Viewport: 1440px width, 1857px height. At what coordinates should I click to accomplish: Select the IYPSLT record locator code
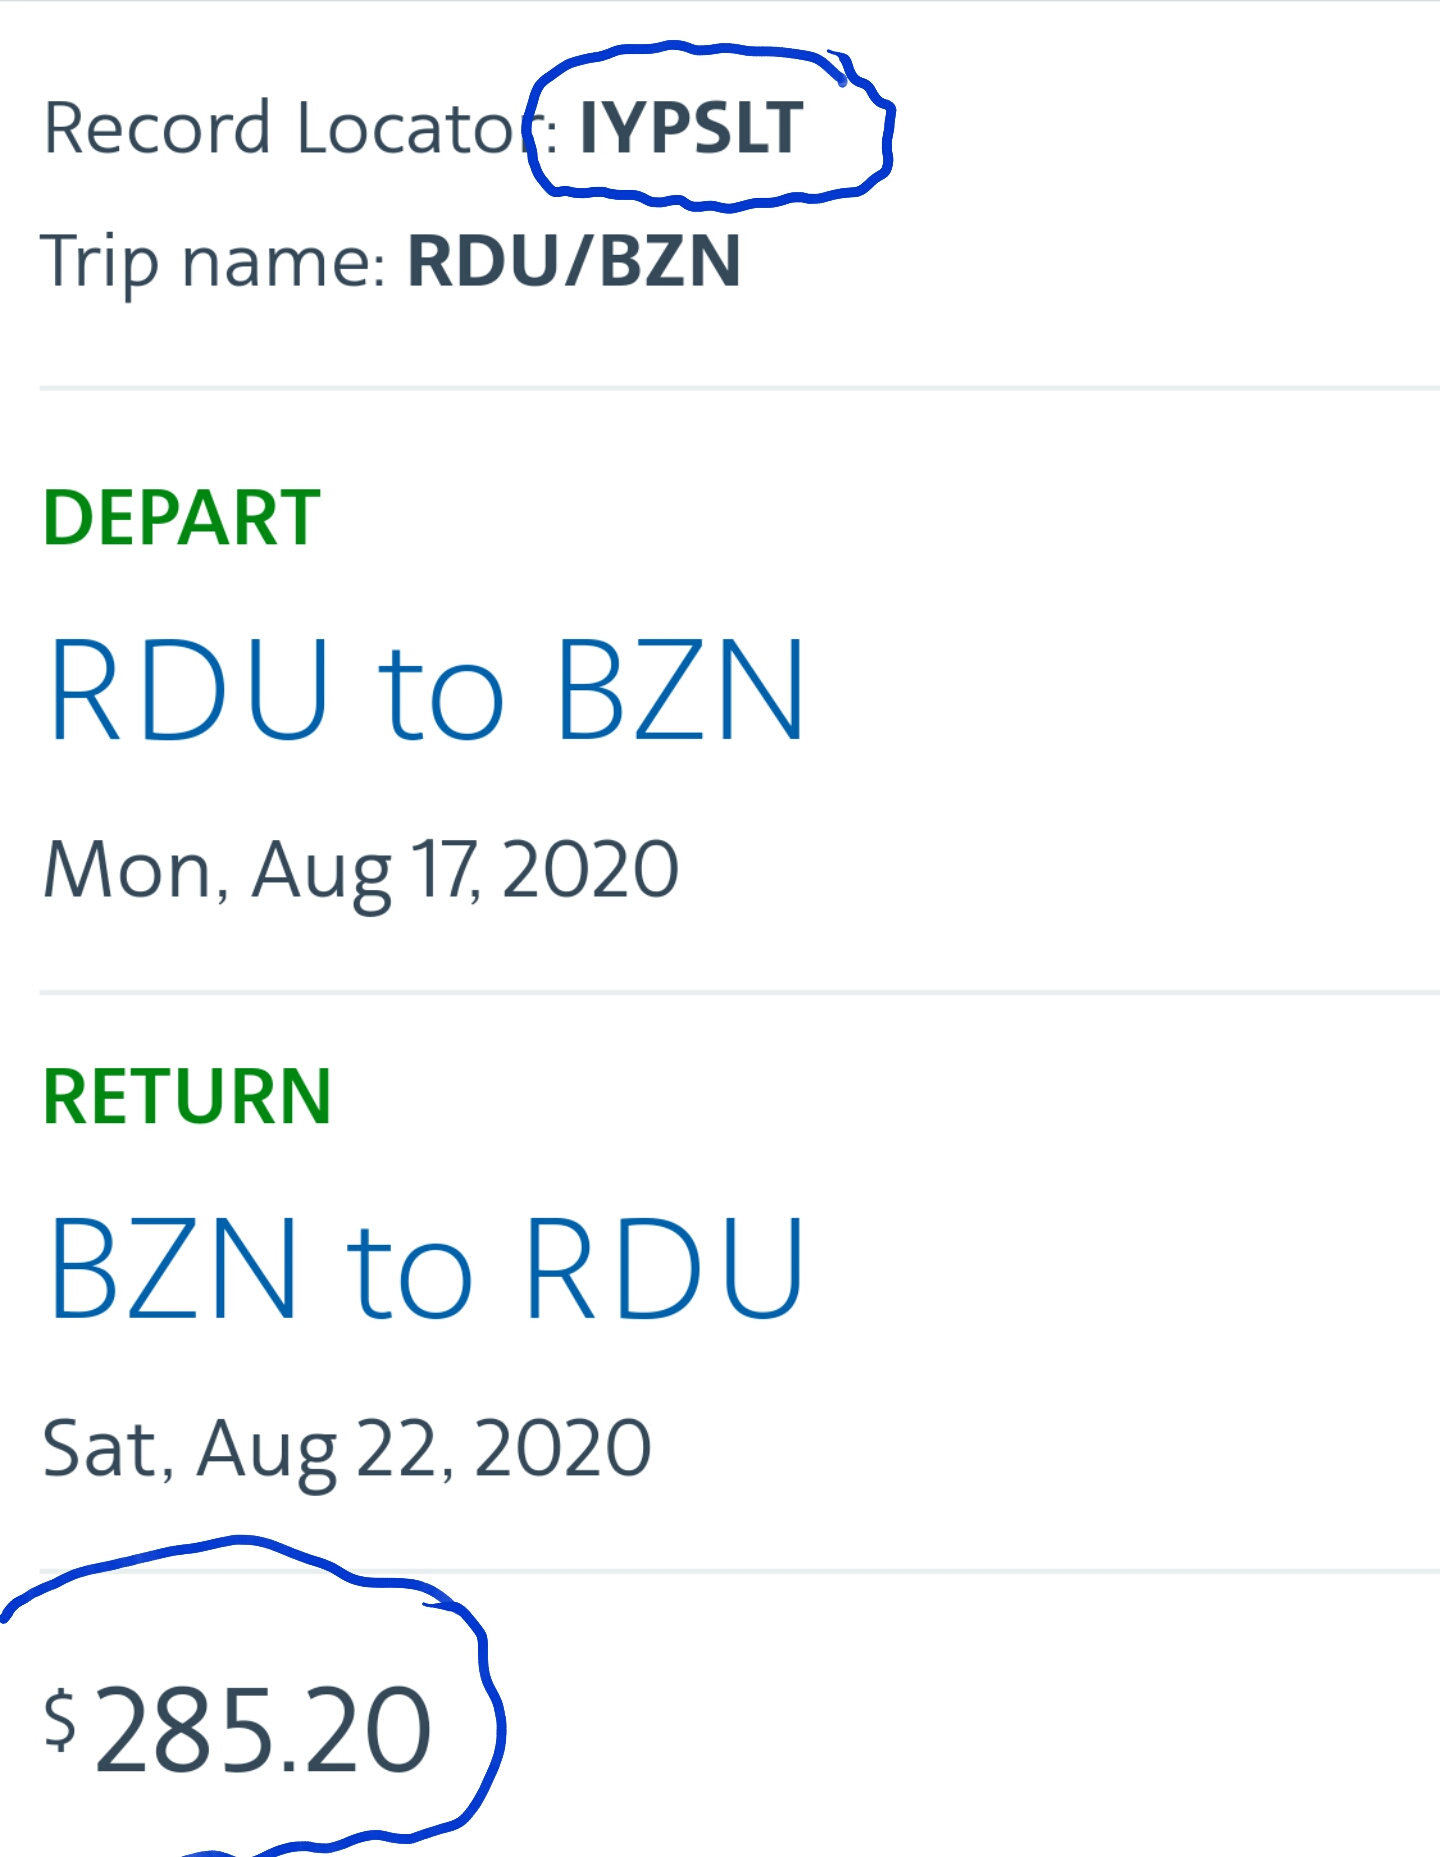click(691, 128)
